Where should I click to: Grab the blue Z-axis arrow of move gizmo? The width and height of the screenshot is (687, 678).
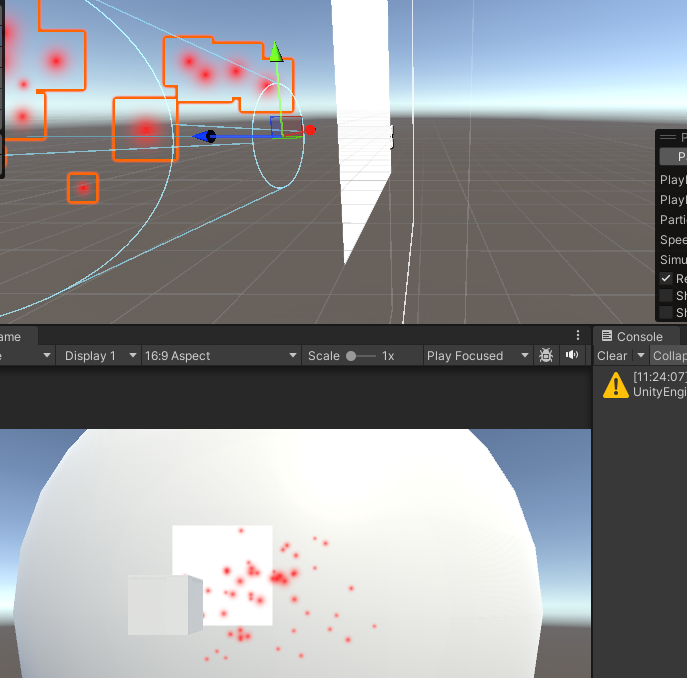pyautogui.click(x=204, y=136)
